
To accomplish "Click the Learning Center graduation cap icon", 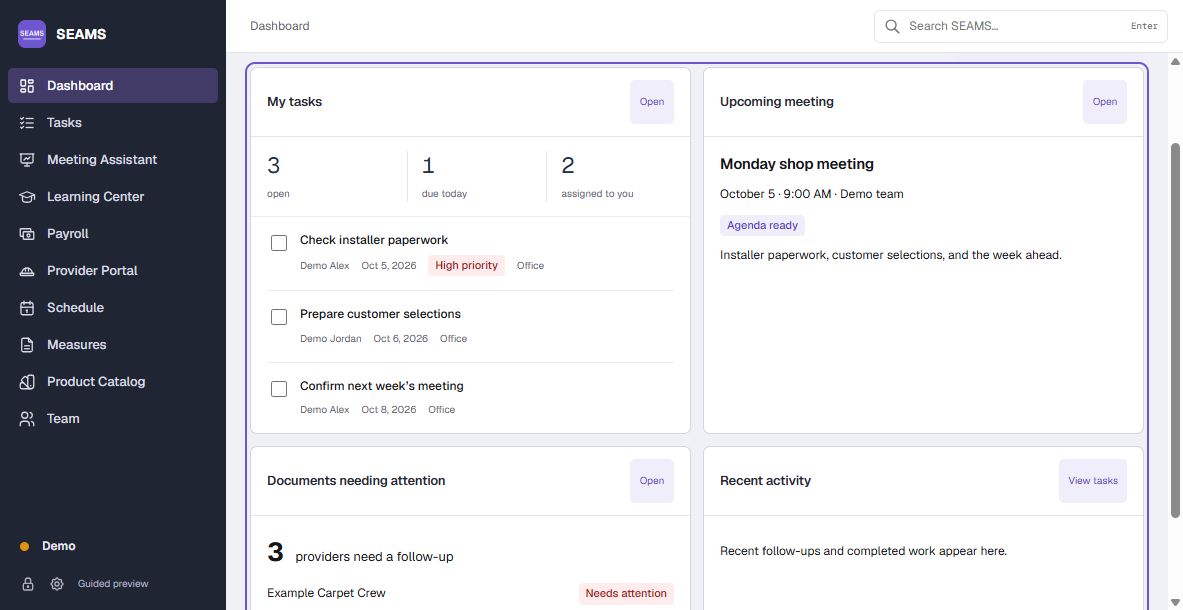I will (27, 197).
